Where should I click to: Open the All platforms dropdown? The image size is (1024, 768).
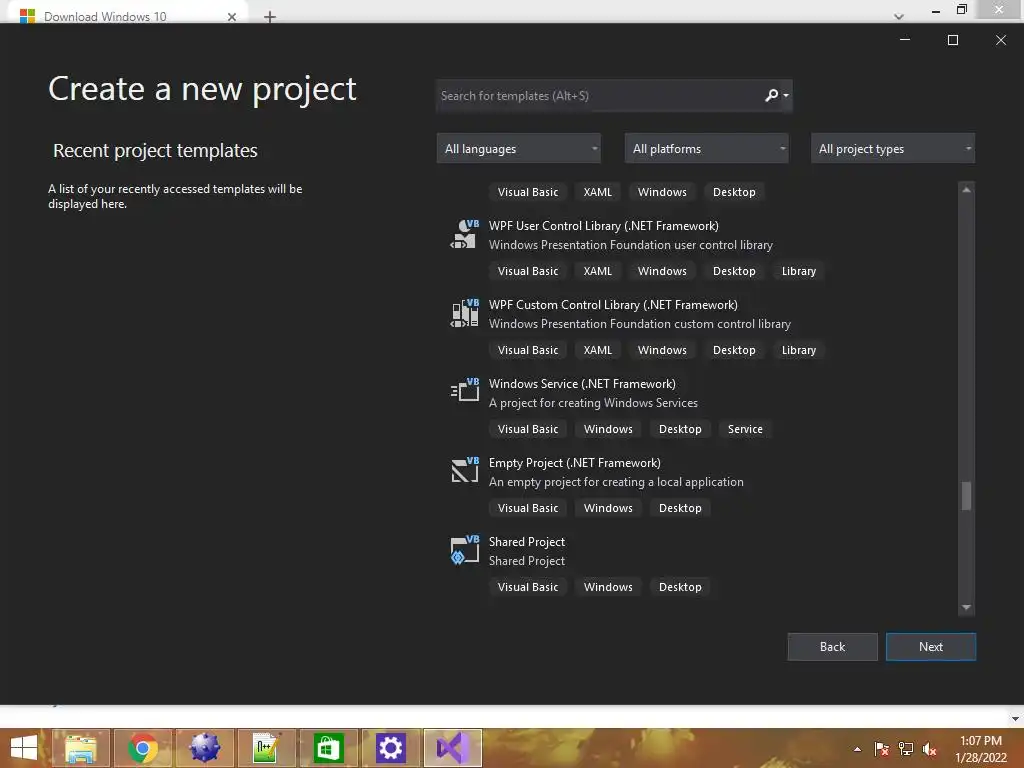pos(706,148)
